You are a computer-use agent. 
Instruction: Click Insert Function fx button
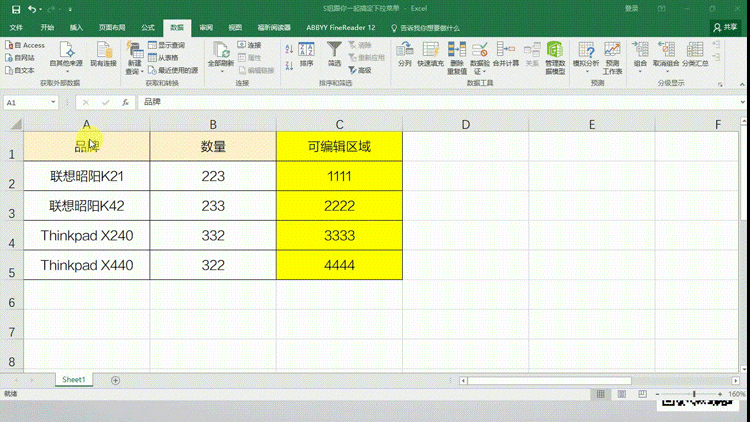point(125,102)
